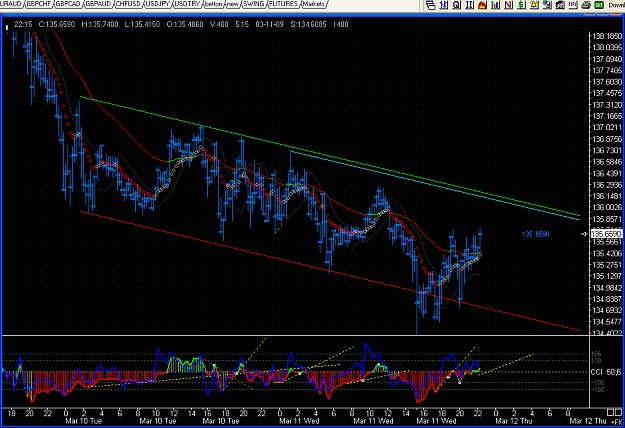This screenshot has height=428, width=625.
Task: Open the 'new' tab
Action: [x=233, y=4]
